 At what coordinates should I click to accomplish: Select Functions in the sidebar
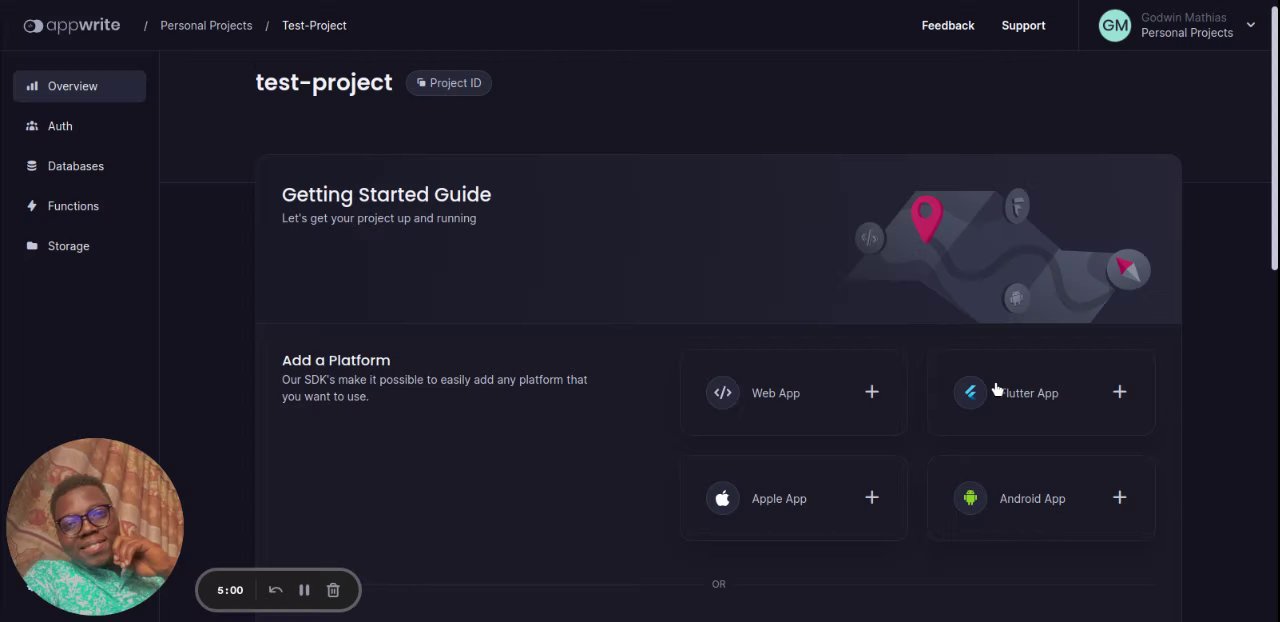pos(79,206)
